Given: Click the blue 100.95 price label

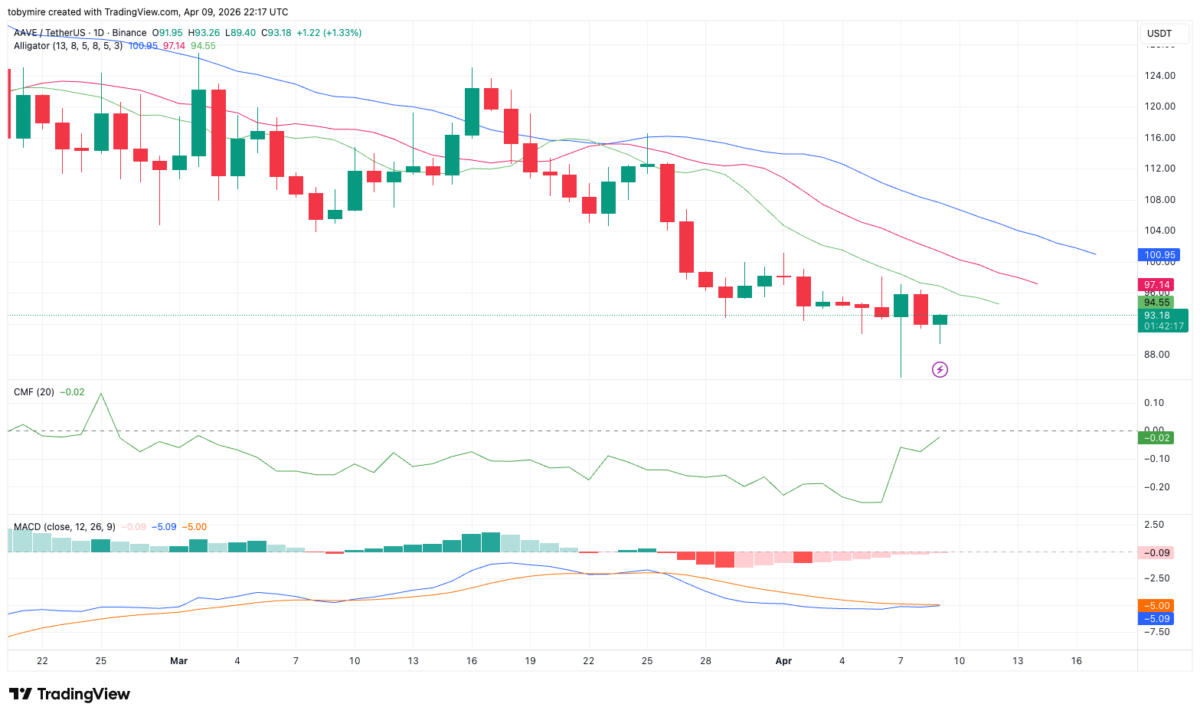Looking at the screenshot, I should click(1158, 255).
